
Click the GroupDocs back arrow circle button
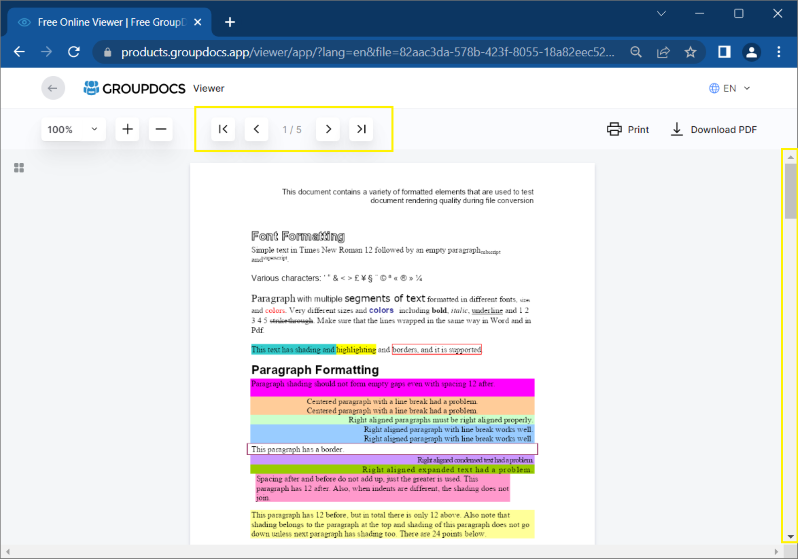point(53,88)
